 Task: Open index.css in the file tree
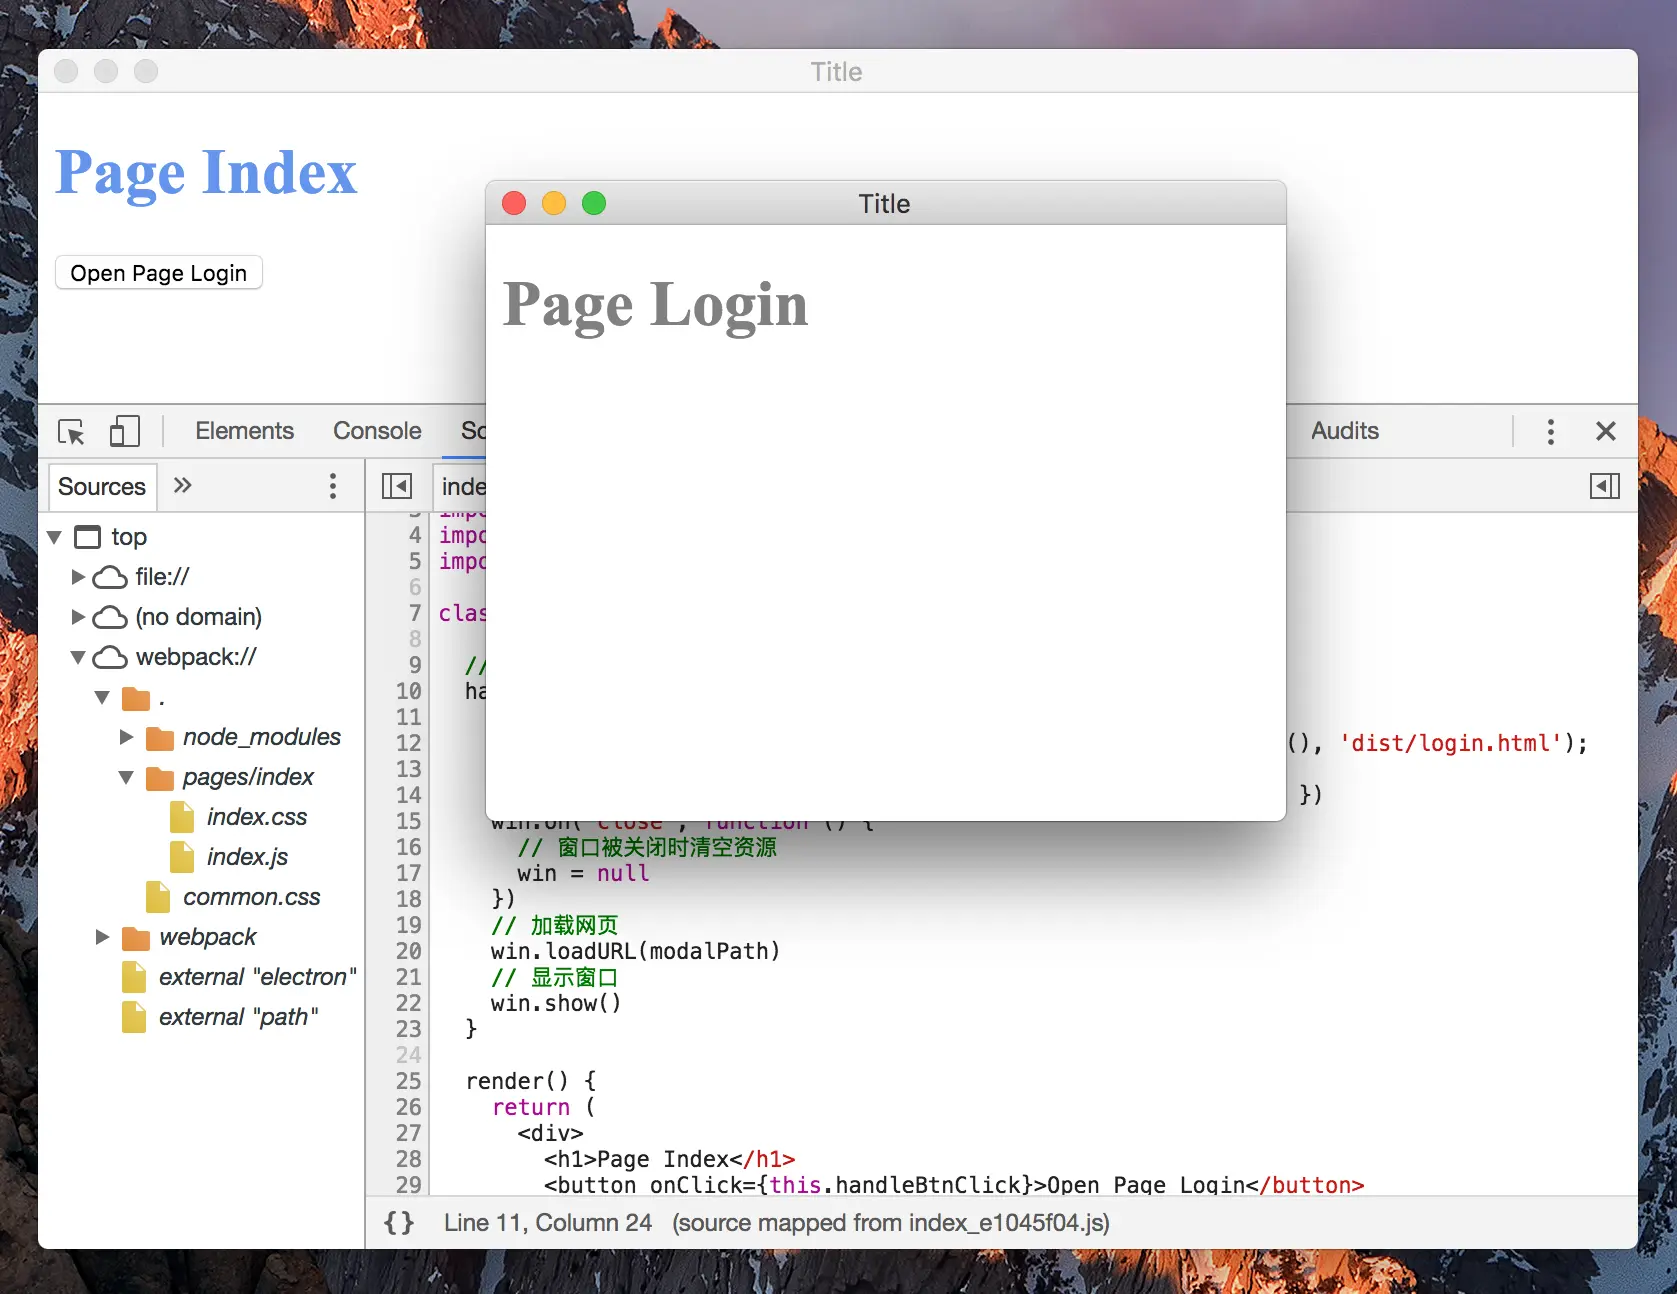point(257,817)
